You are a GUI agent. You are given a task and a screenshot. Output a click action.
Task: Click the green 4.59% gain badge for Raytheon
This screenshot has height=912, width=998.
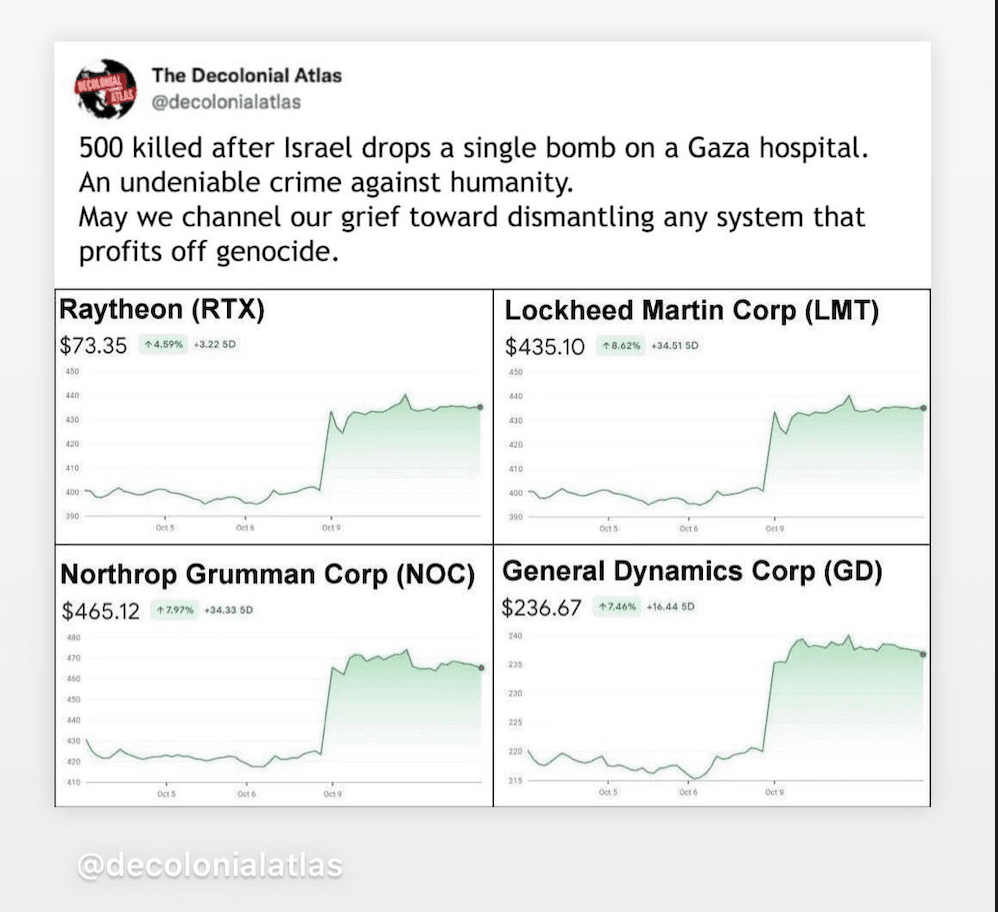[x=162, y=346]
